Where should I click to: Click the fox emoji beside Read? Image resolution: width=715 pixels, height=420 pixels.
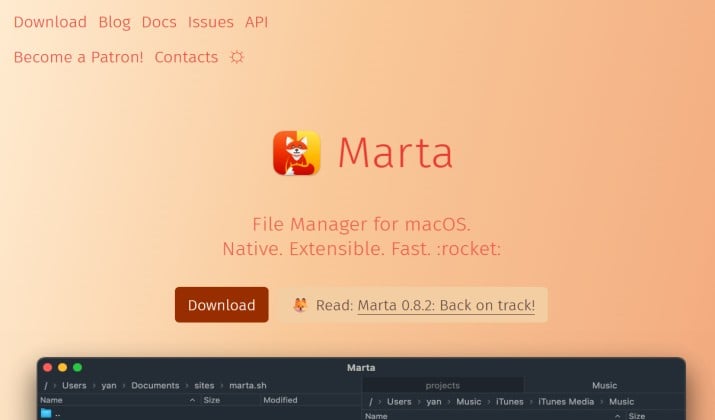coord(300,305)
